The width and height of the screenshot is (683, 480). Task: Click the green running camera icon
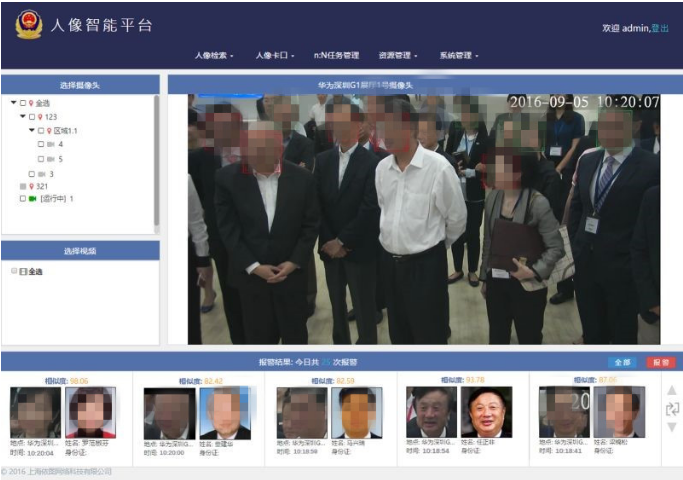(x=32, y=199)
